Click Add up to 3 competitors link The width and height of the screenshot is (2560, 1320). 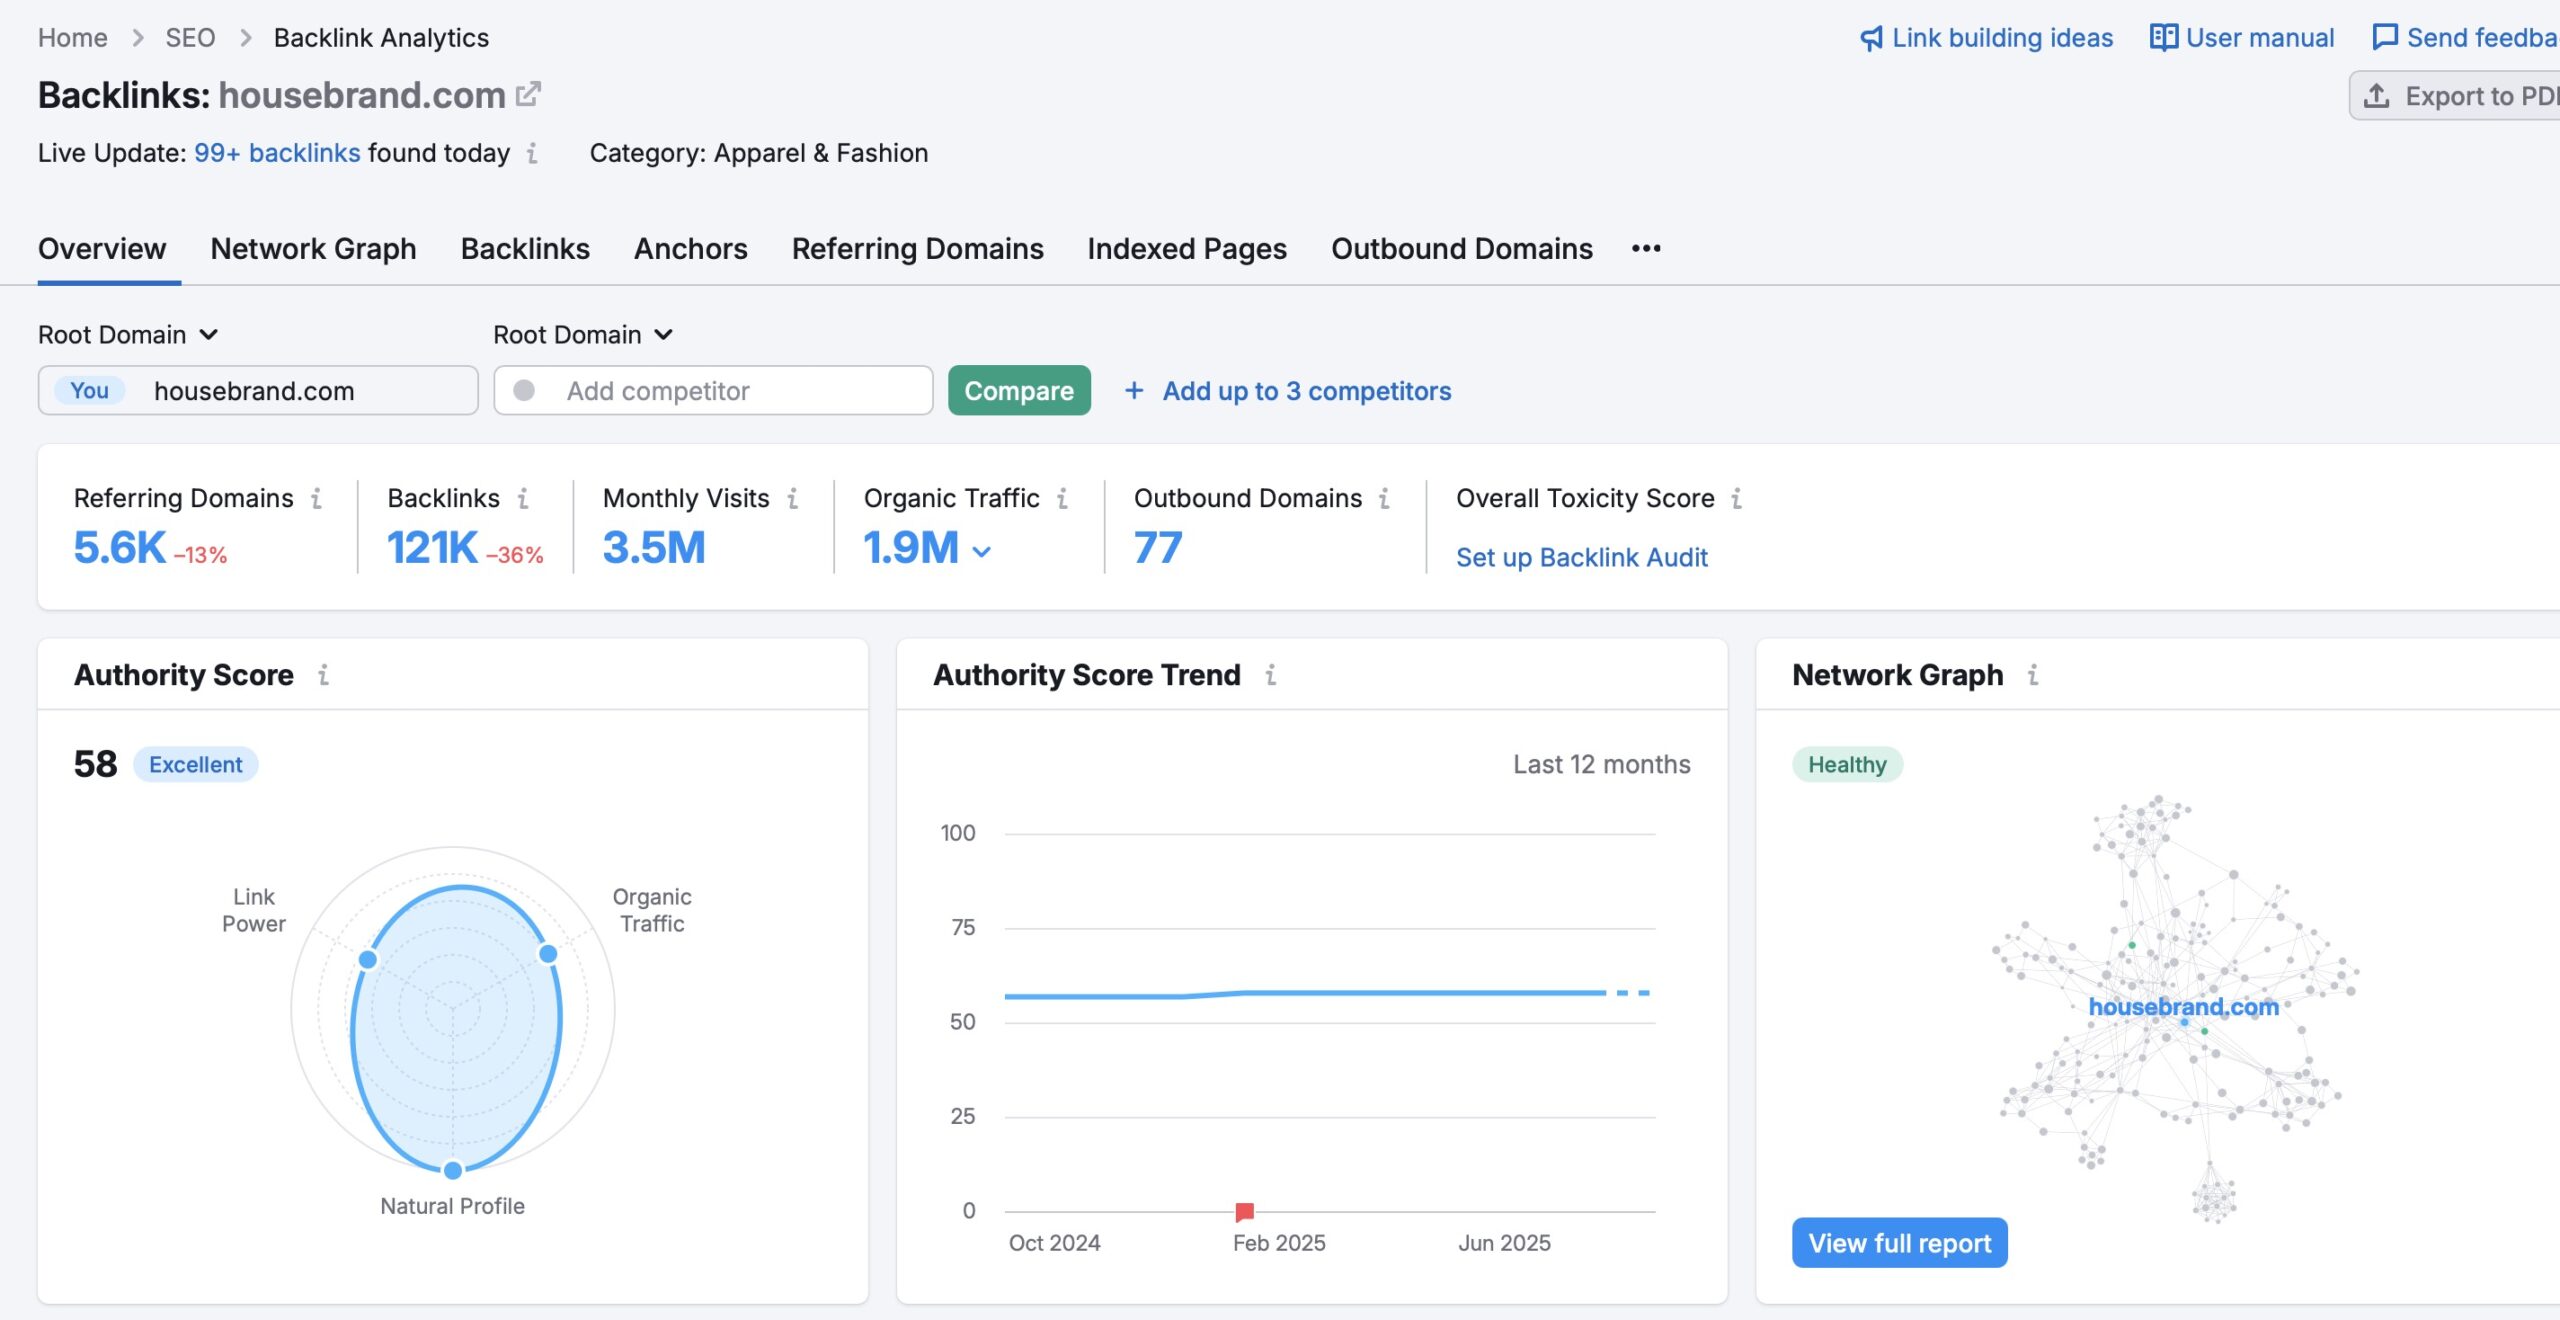coord(1306,390)
